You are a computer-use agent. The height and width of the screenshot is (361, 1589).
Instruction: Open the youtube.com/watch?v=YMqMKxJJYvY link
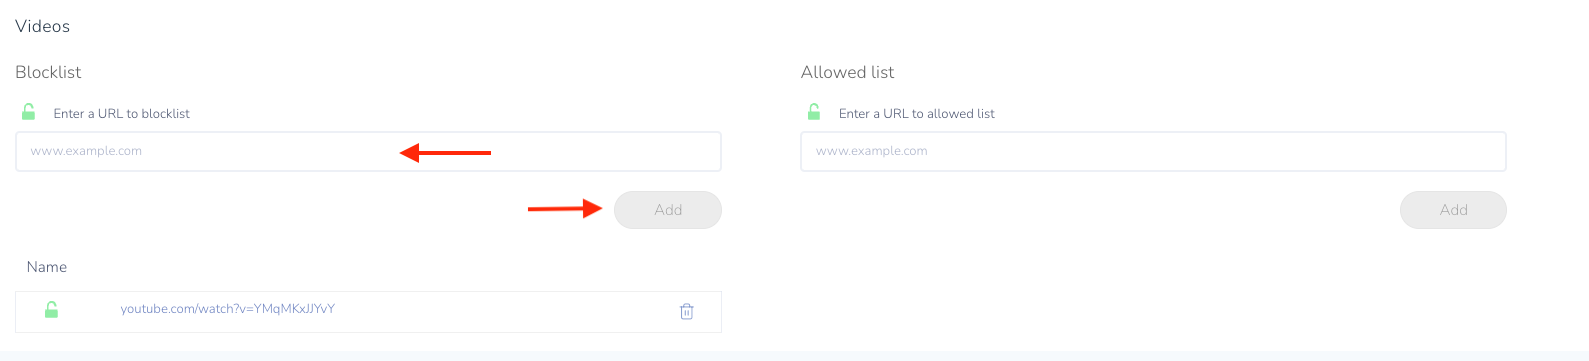[228, 309]
